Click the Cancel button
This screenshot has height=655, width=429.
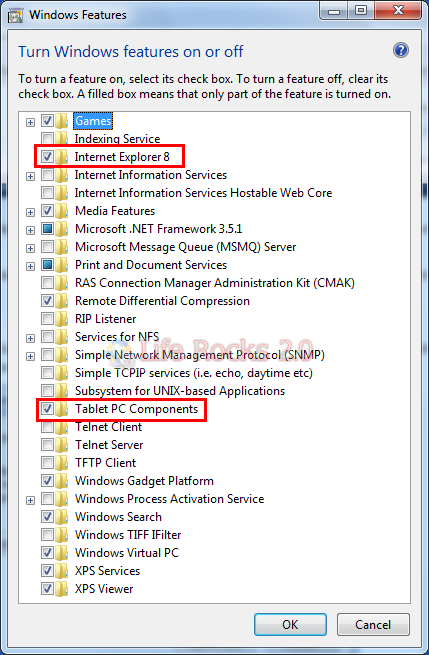click(x=373, y=625)
